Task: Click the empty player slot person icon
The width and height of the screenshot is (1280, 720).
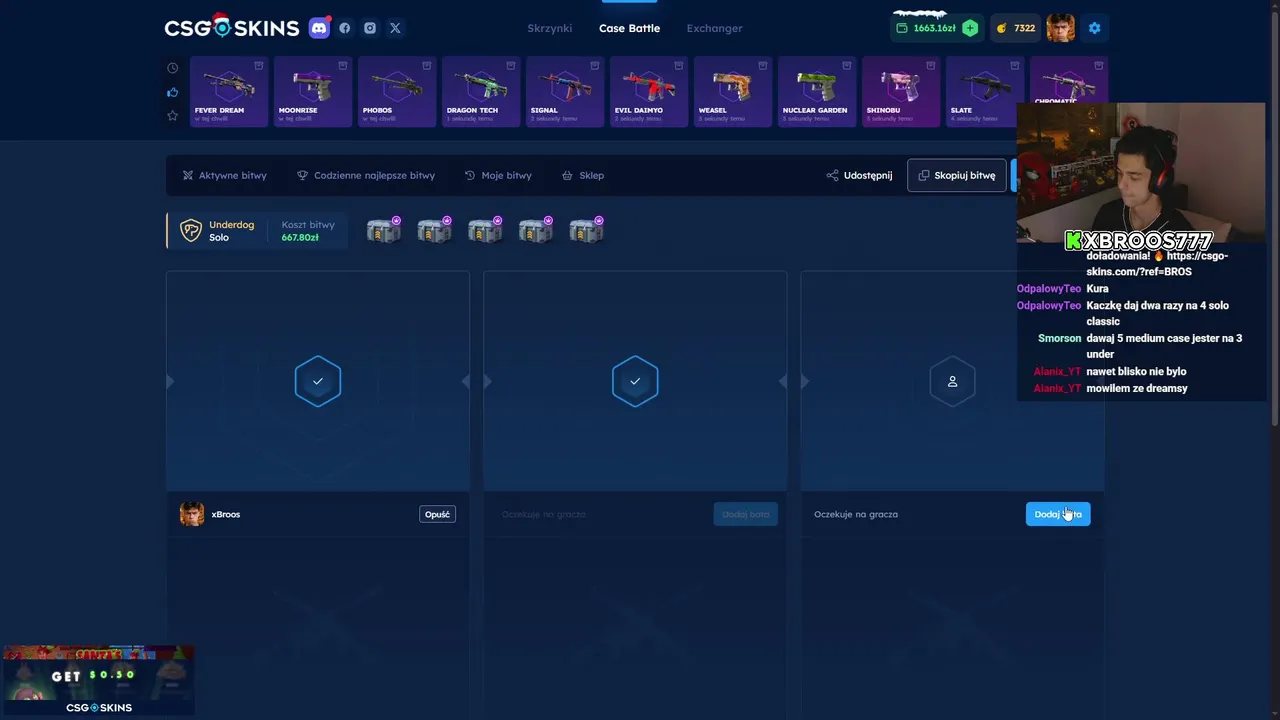Action: [952, 381]
